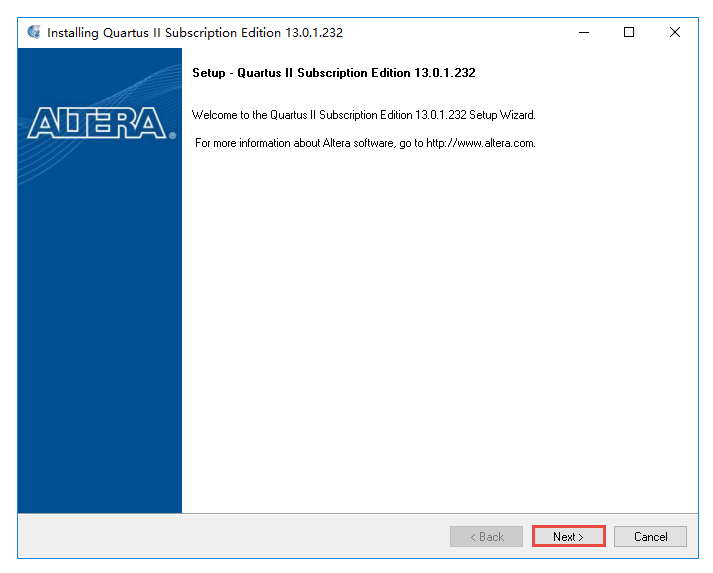The width and height of the screenshot is (713, 573).
Task: Click the "Welcome to the Quartus II" text line
Action: pos(364,115)
